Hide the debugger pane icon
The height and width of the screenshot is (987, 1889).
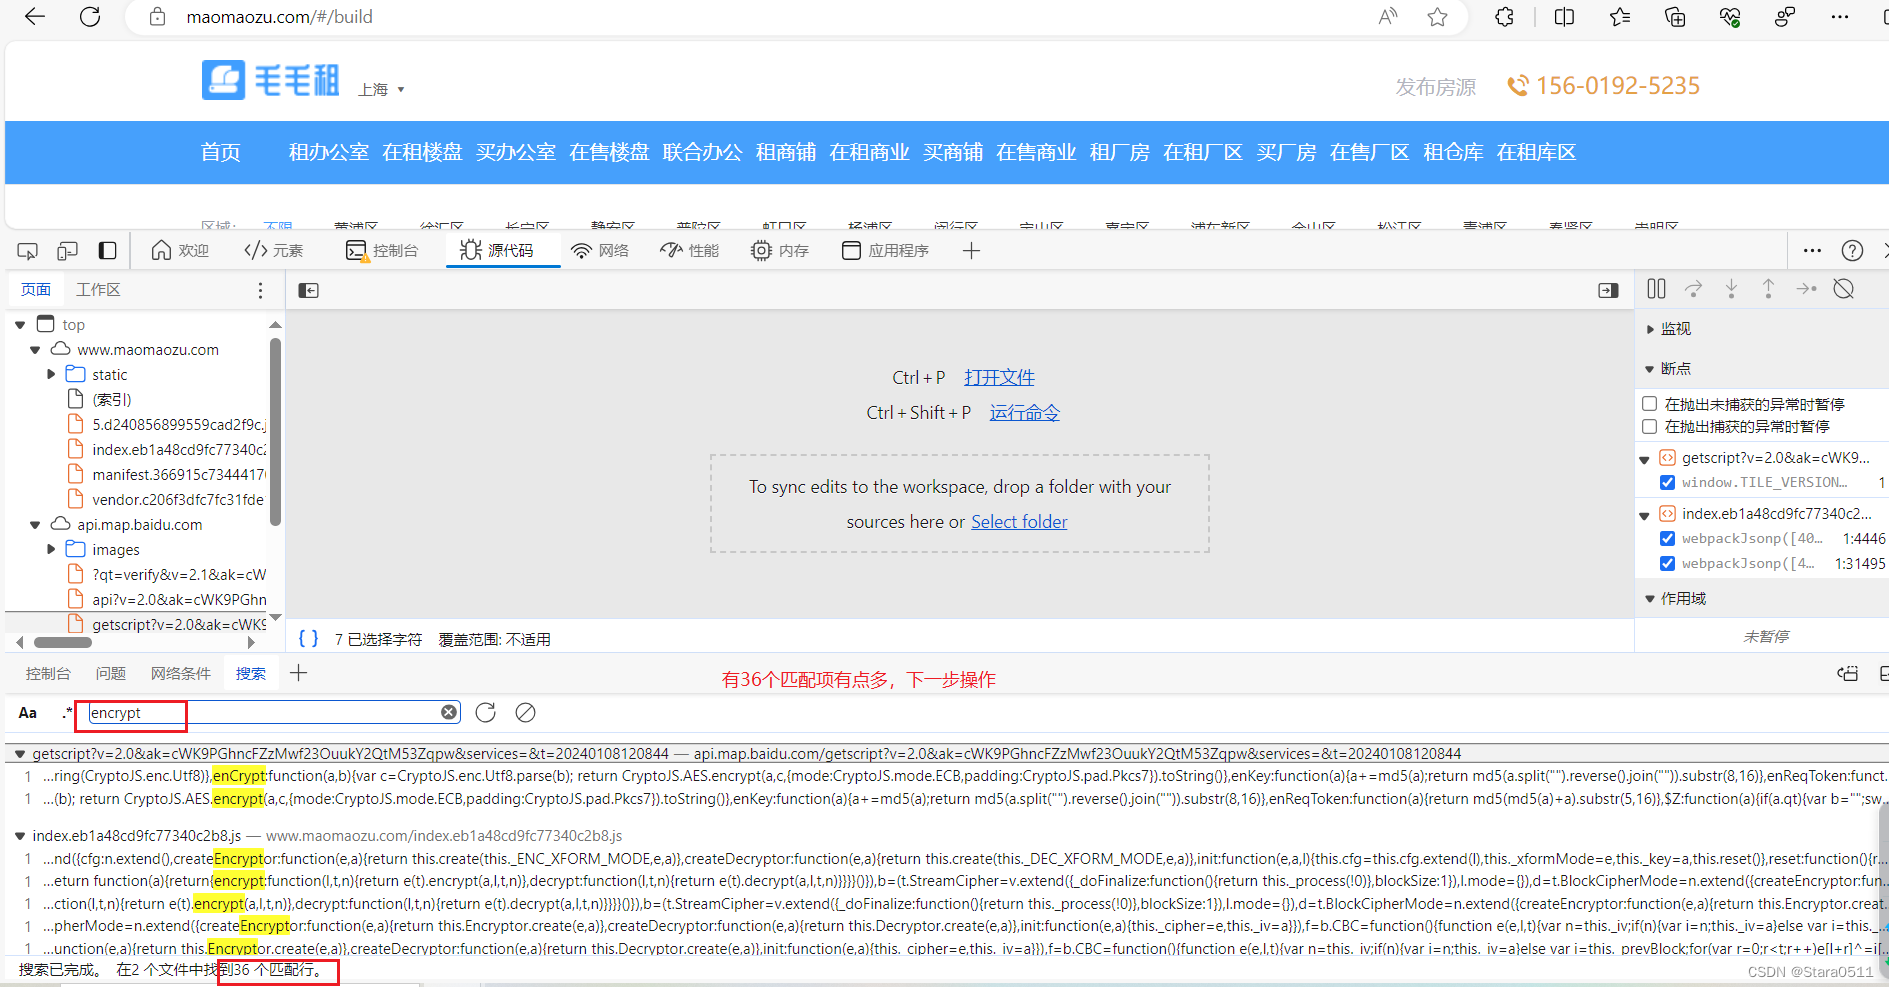coord(1608,290)
